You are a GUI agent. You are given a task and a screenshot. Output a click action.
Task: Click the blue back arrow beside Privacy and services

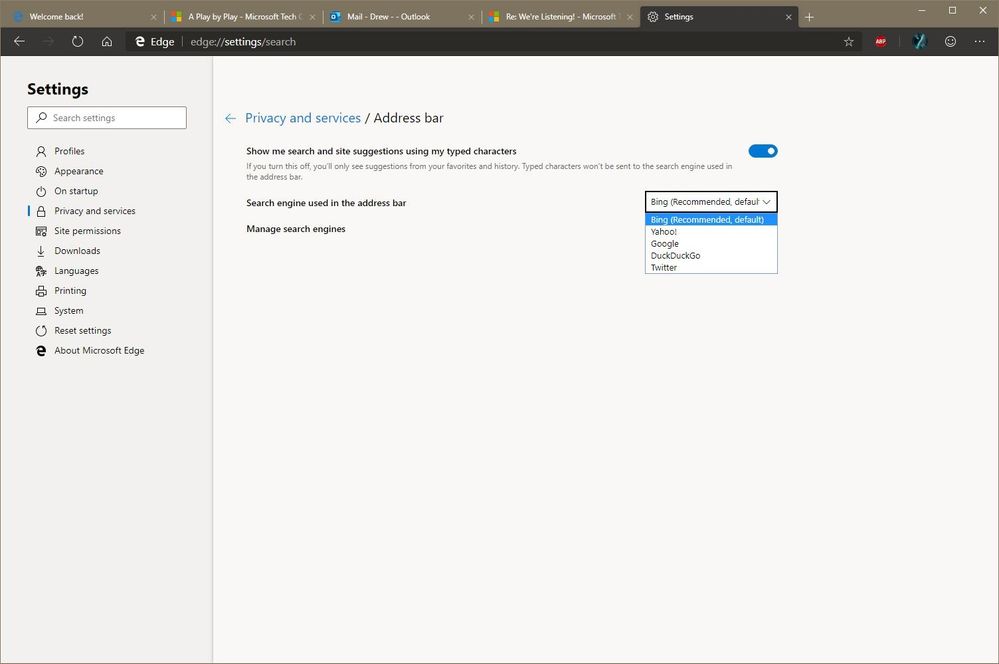pos(231,118)
